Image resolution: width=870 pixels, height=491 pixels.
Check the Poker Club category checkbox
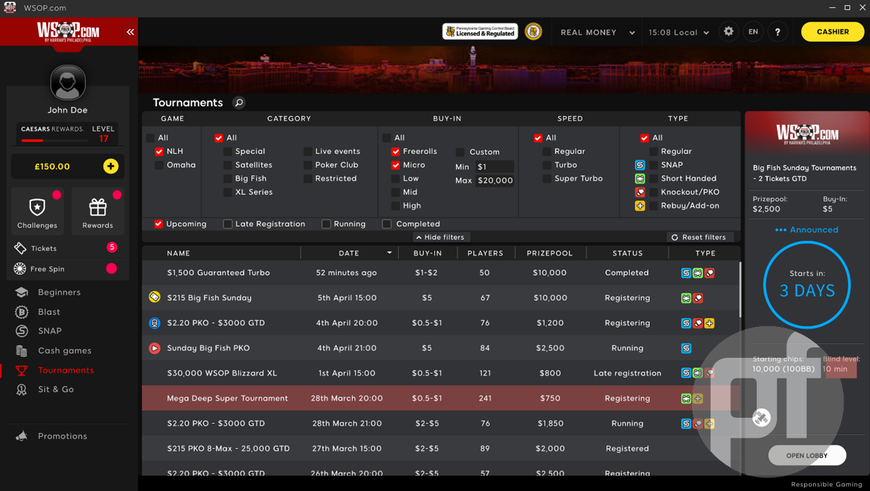307,165
